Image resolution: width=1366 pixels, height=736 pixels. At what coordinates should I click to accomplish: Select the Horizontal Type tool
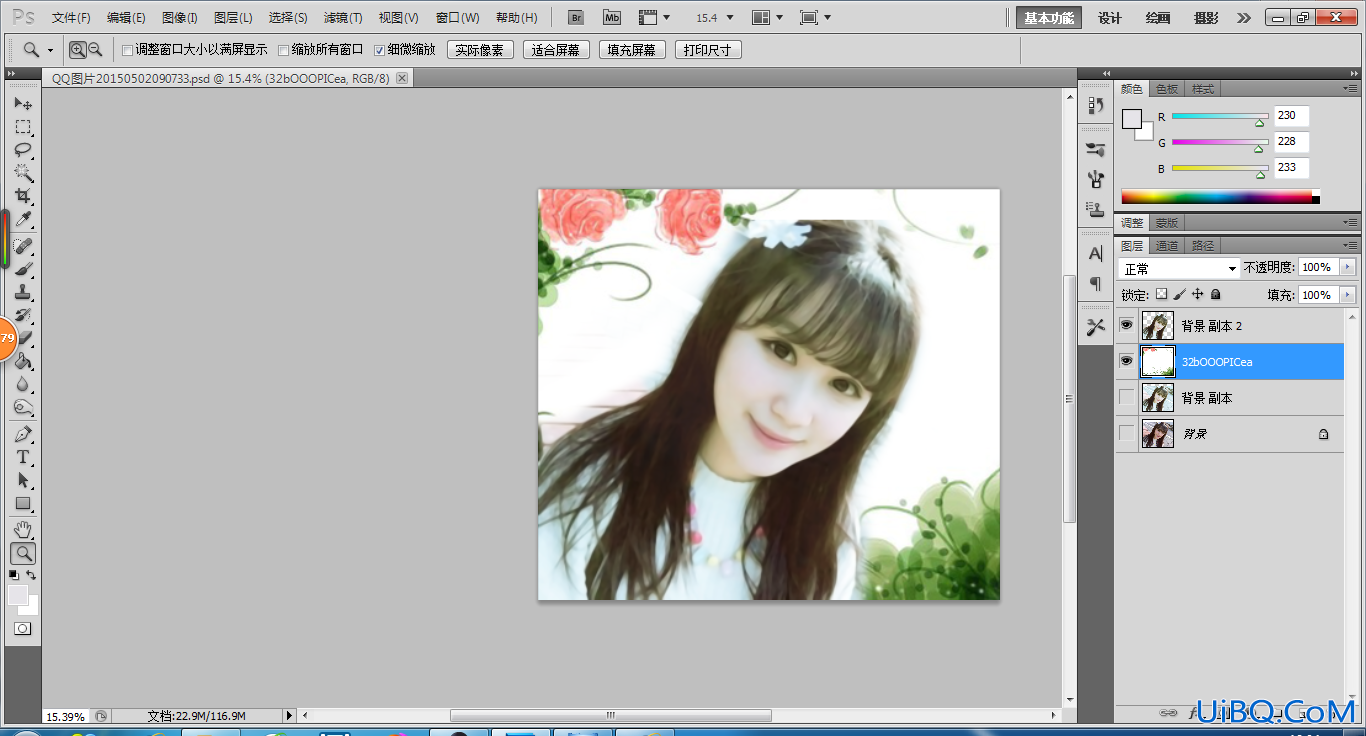pyautogui.click(x=23, y=457)
